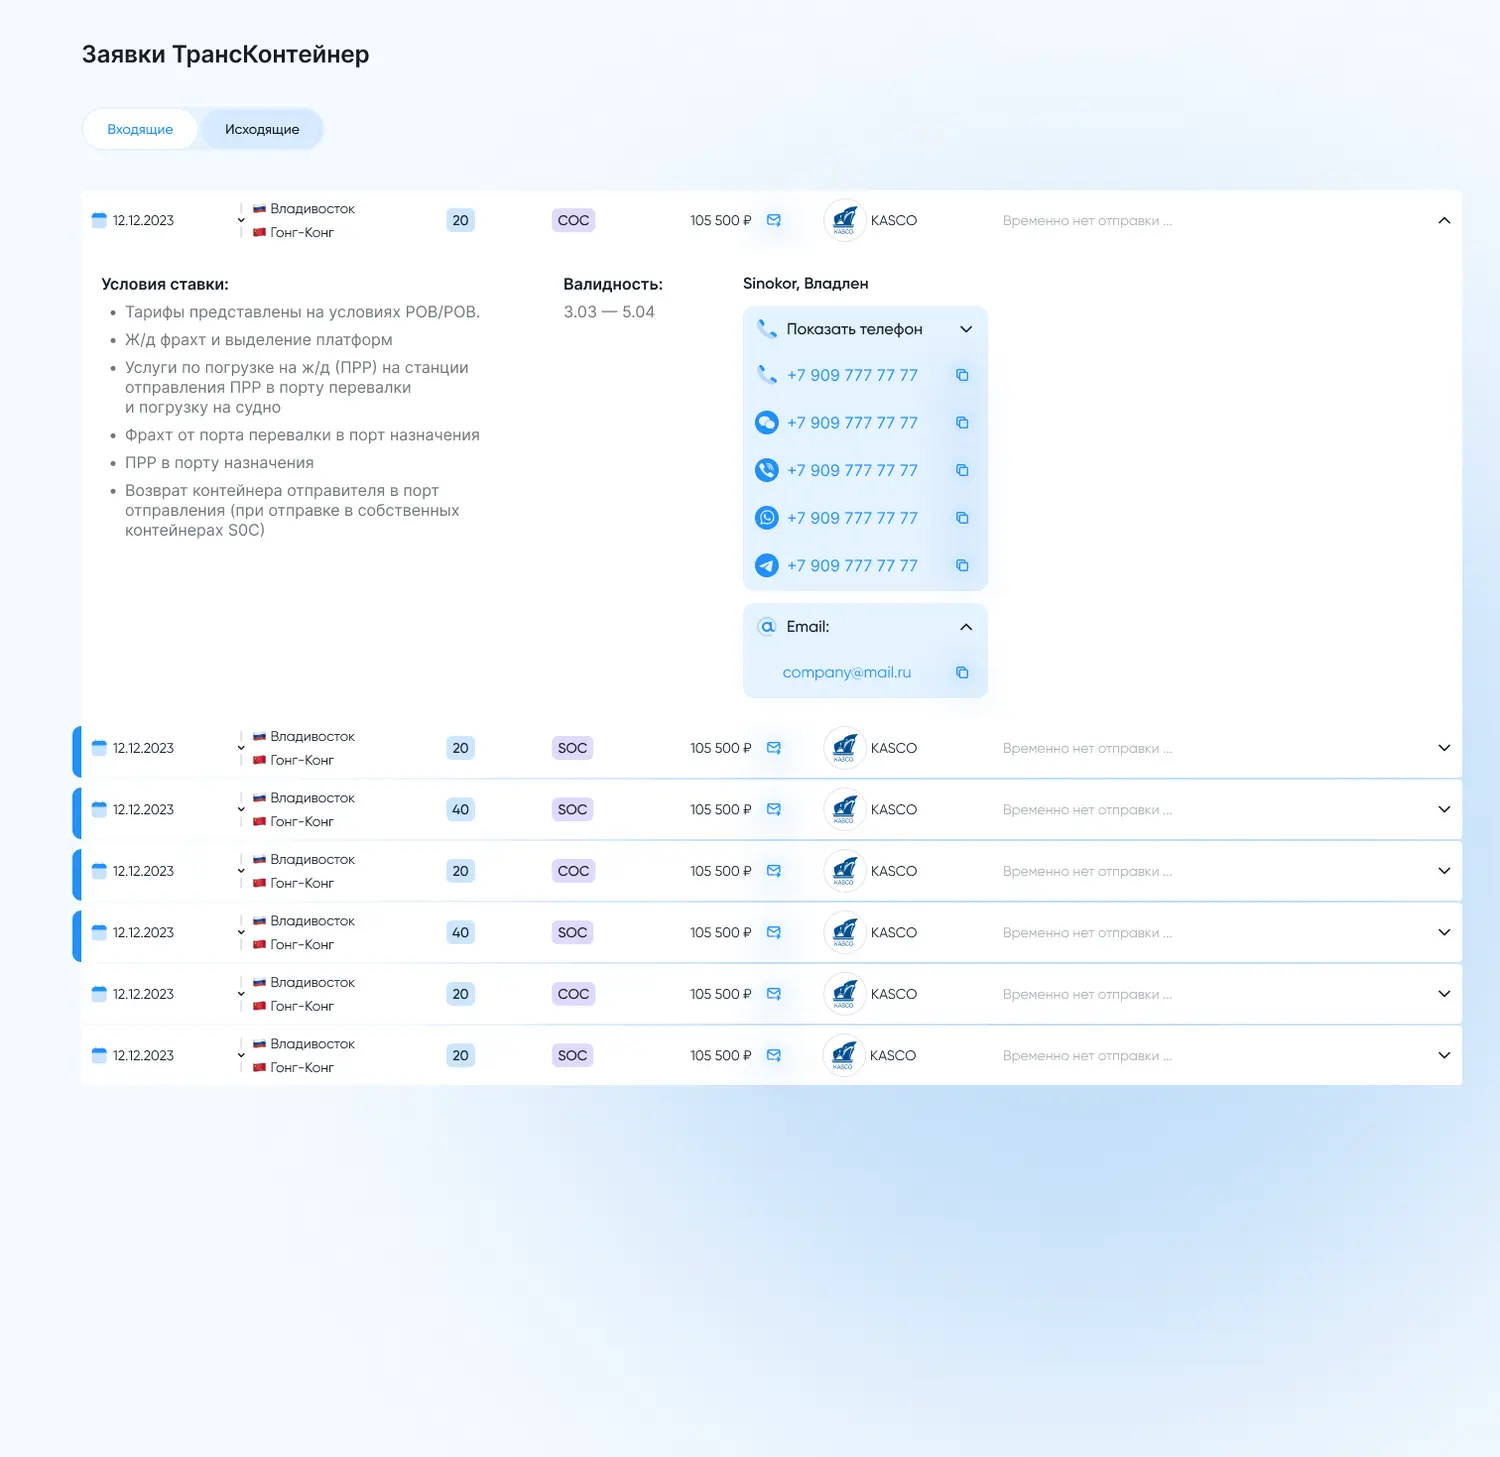Expand the blue-marked collapsed 20 COC request row

click(1444, 871)
